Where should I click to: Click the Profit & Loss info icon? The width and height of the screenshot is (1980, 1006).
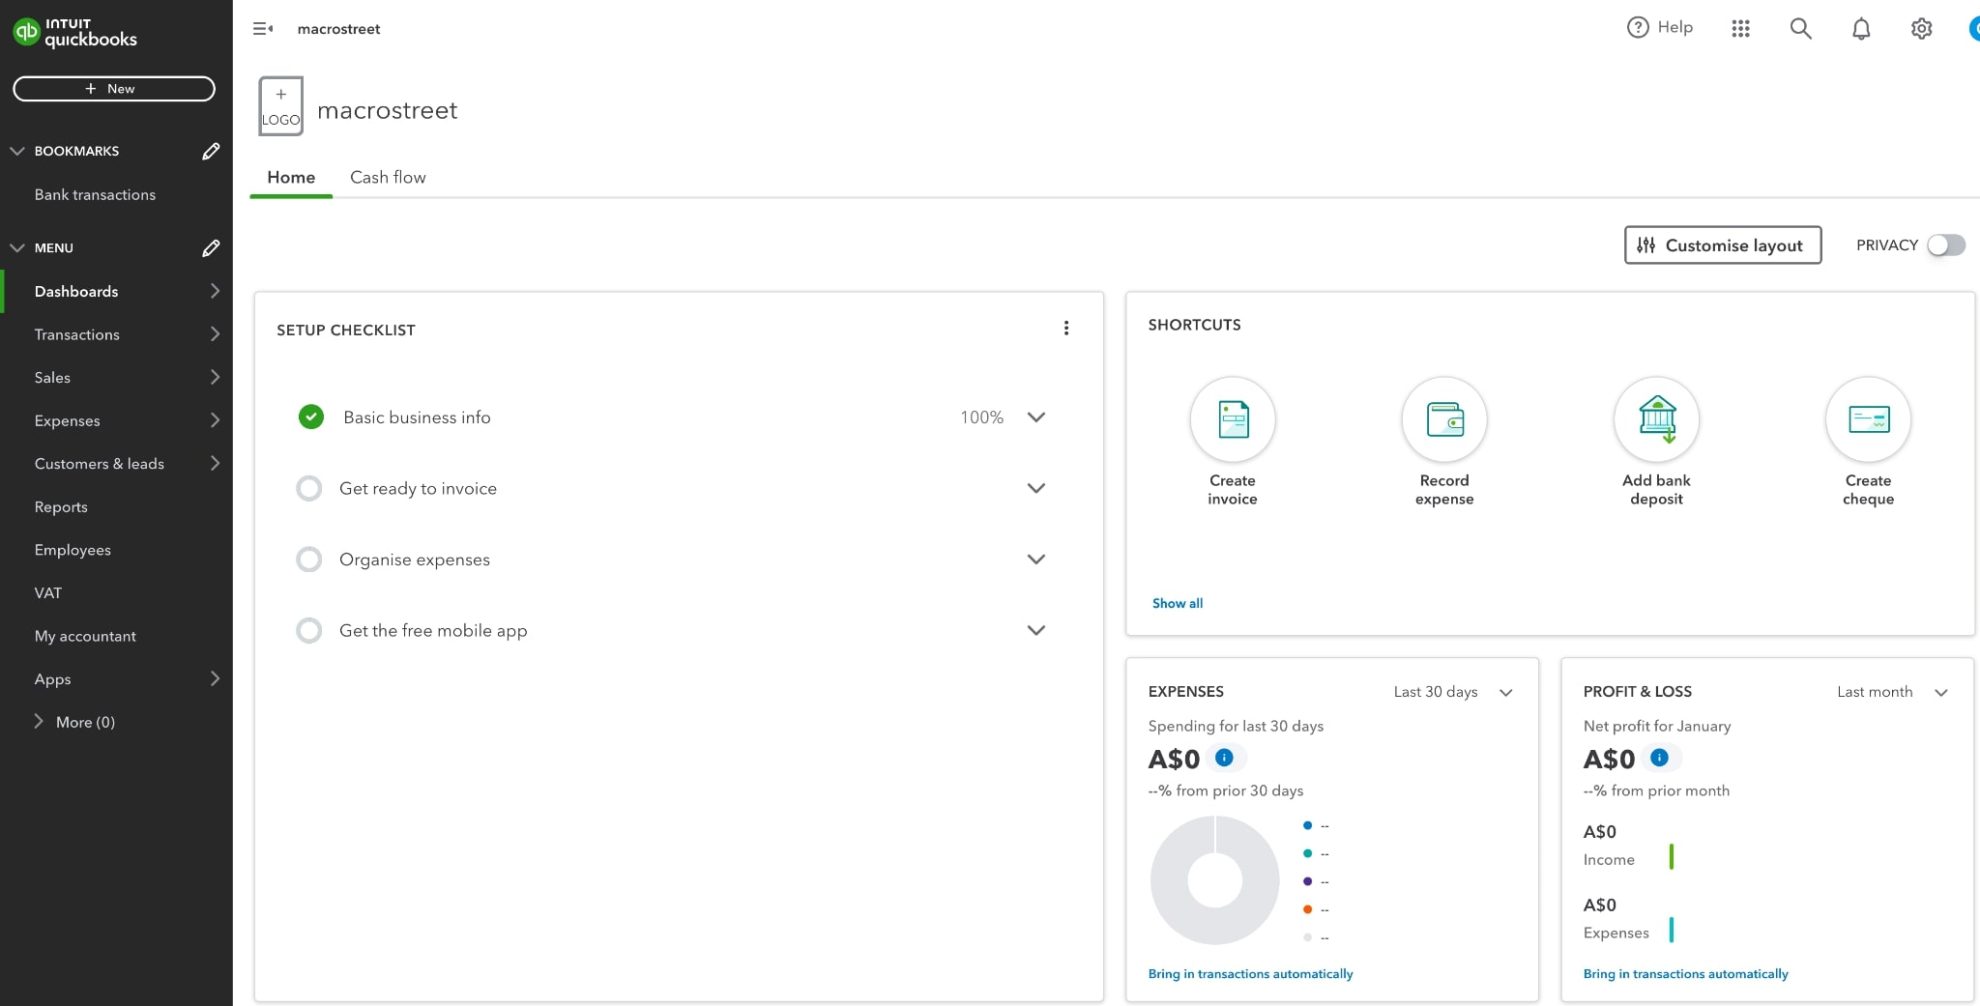click(1659, 758)
